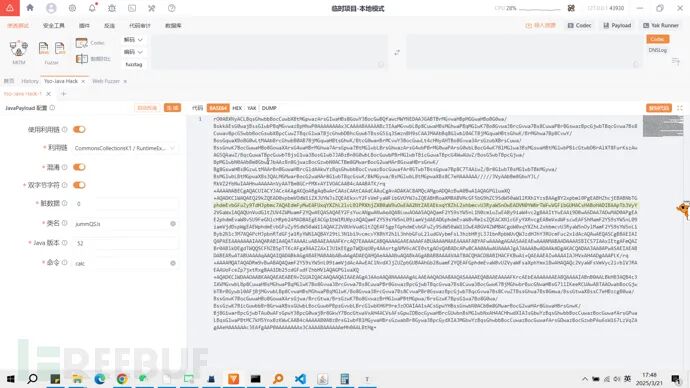This screenshot has width=690, height=388.
Task: Clear the 类名 field with its clear icon
Action: click(173, 224)
